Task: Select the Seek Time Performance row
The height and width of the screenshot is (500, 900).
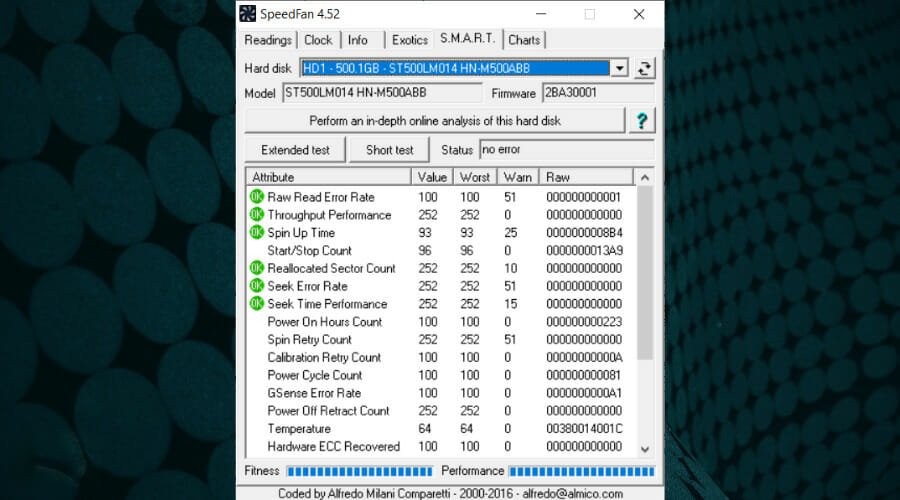Action: 441,304
